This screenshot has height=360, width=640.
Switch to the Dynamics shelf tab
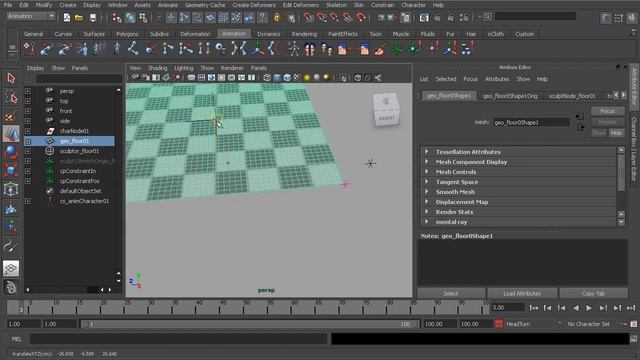tap(269, 34)
